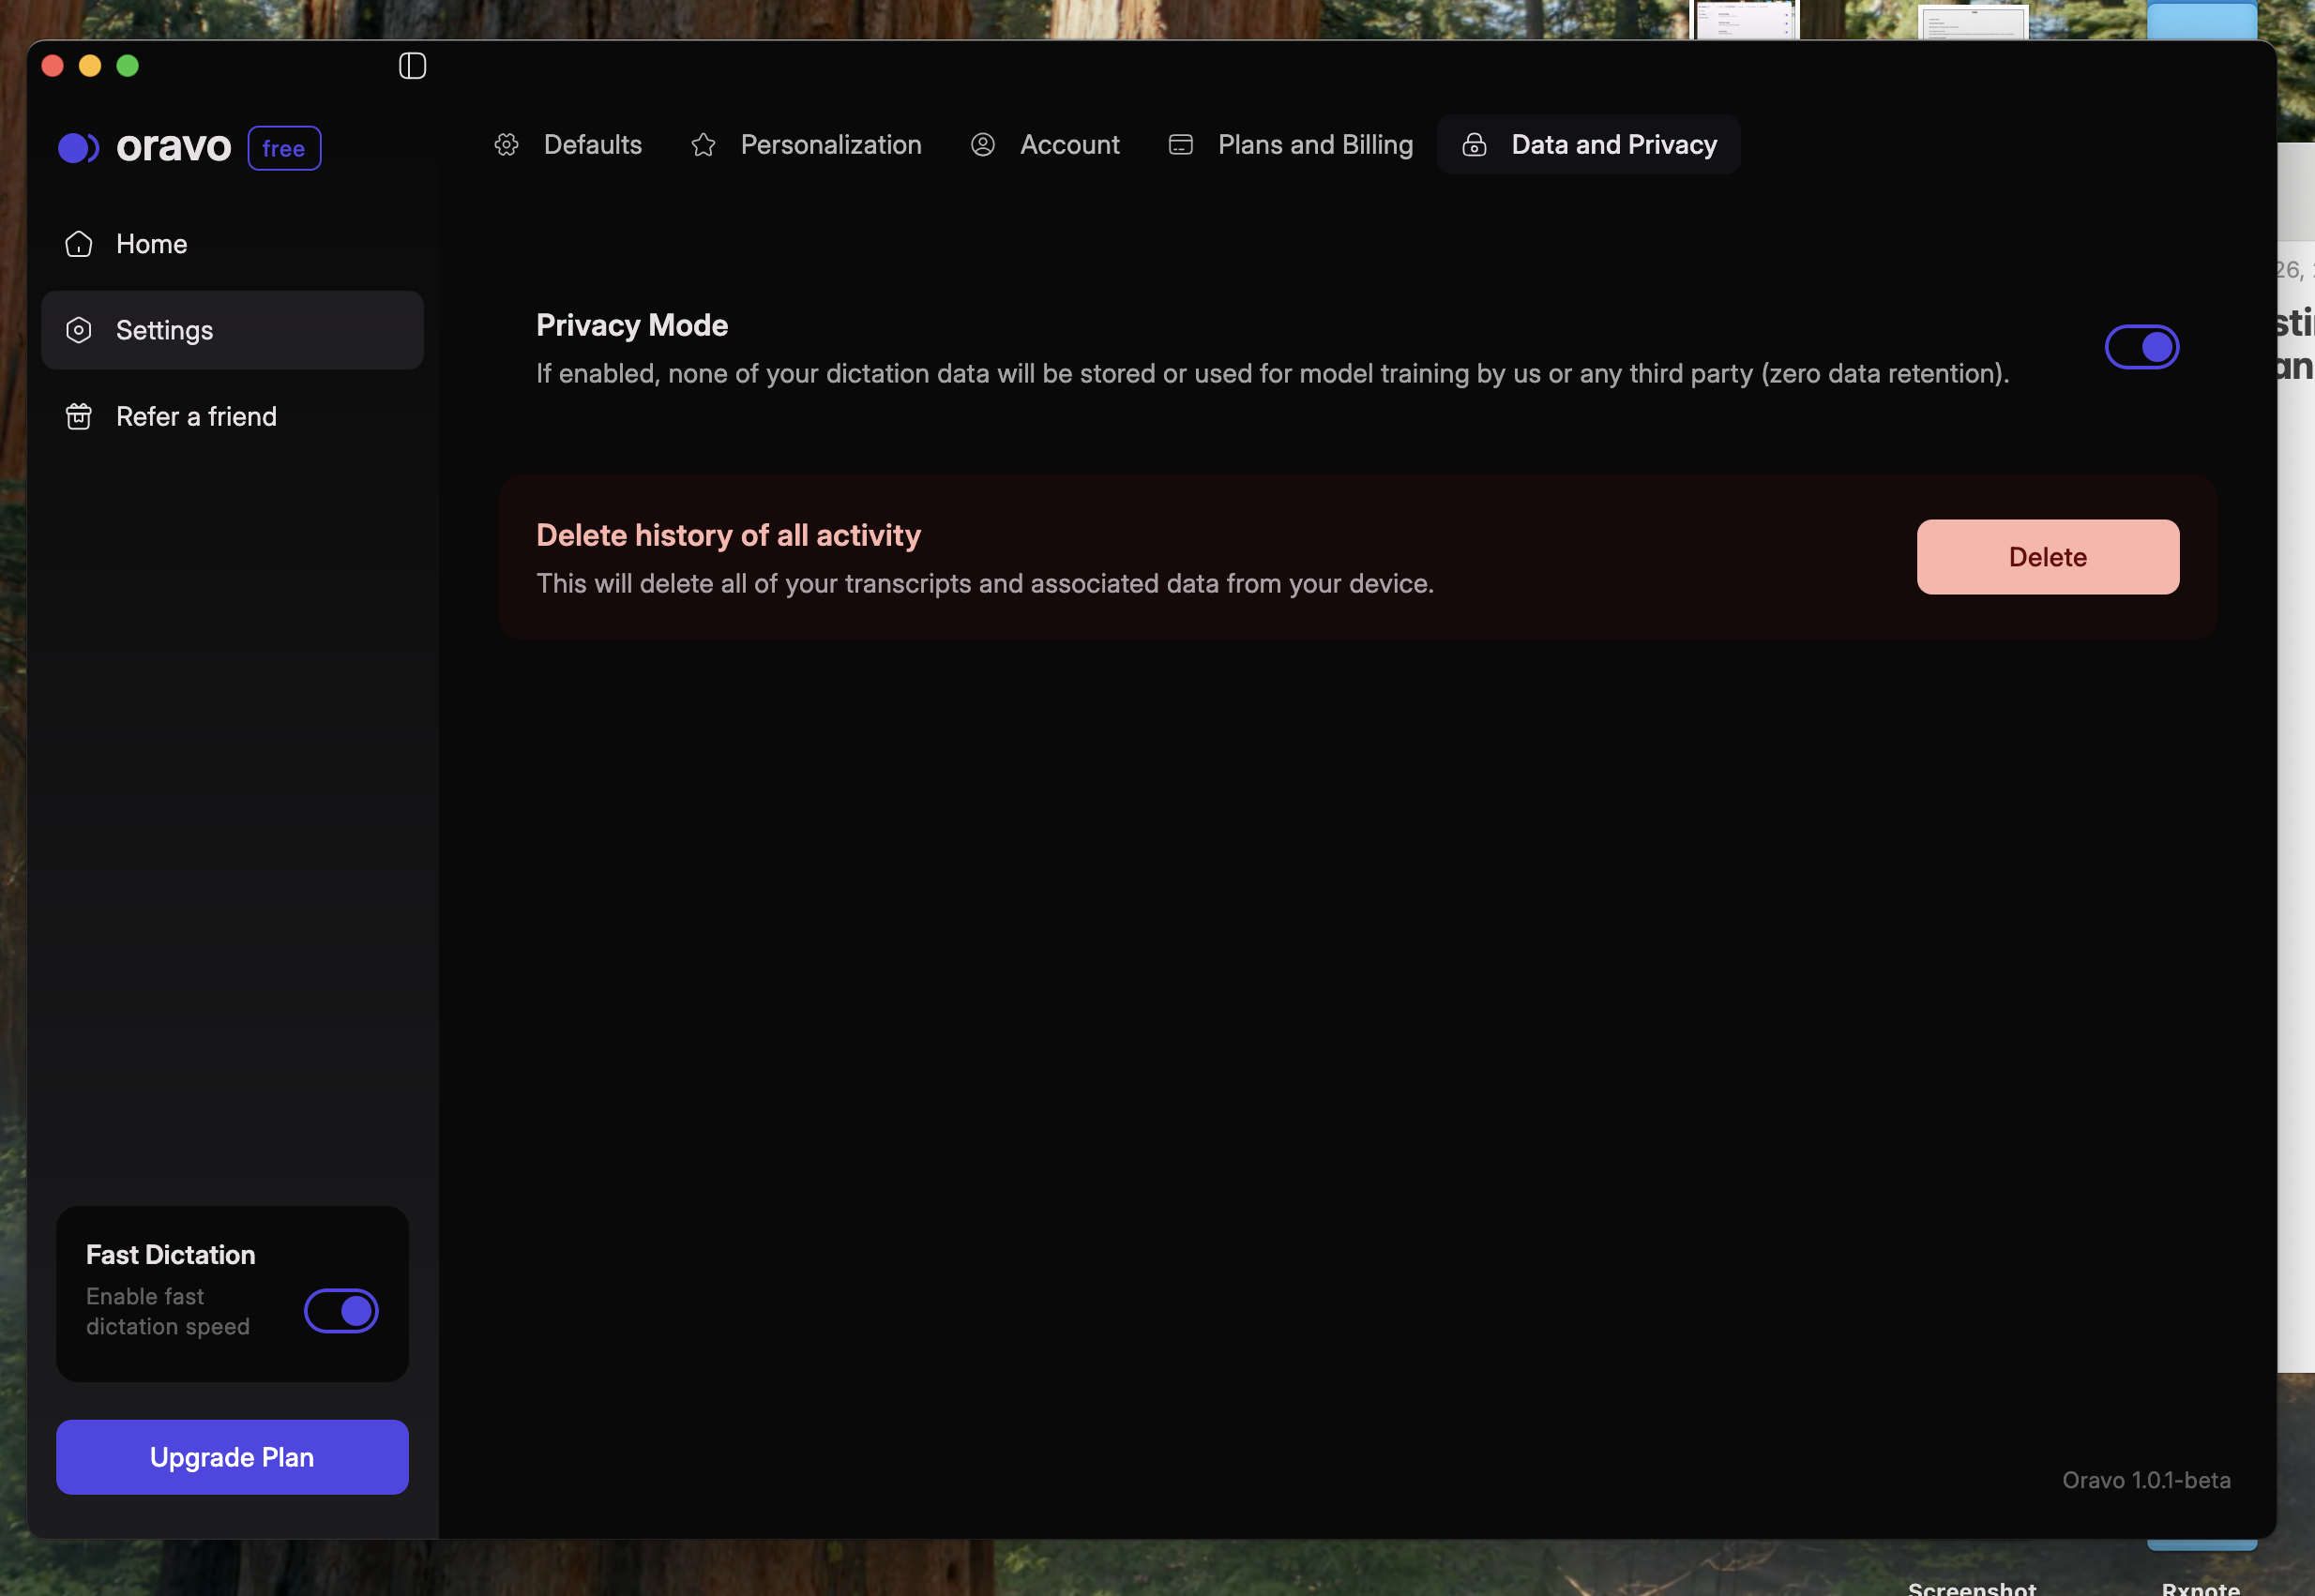Click the Oravo logo icon
This screenshot has width=2315, height=1596.
pos(79,148)
